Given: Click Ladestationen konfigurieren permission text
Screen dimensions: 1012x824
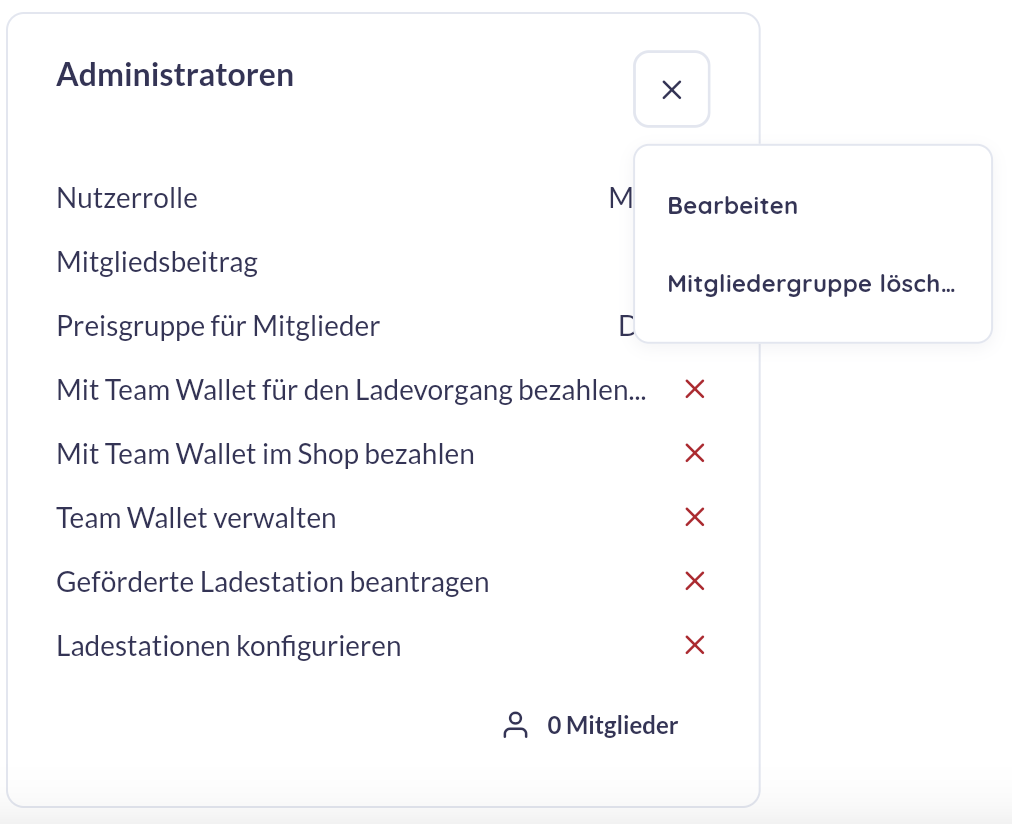Looking at the screenshot, I should pos(228,646).
